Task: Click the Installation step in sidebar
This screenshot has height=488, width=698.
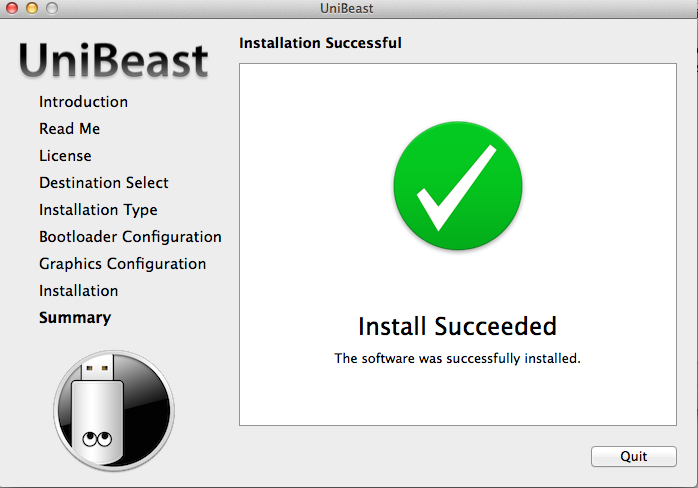Action: [x=78, y=291]
